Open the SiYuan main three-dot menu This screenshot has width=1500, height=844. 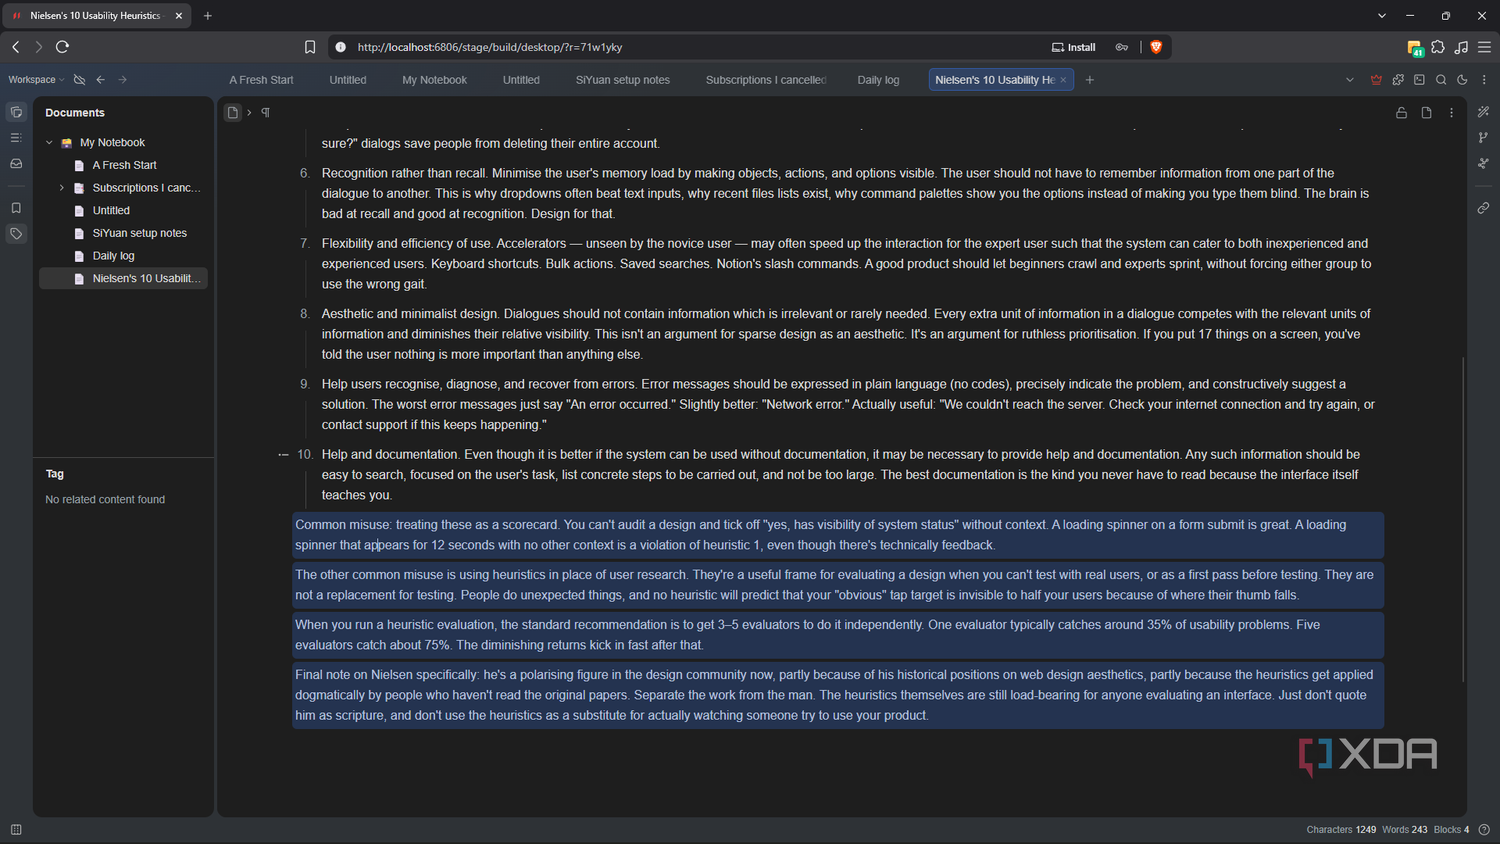[1484, 80]
